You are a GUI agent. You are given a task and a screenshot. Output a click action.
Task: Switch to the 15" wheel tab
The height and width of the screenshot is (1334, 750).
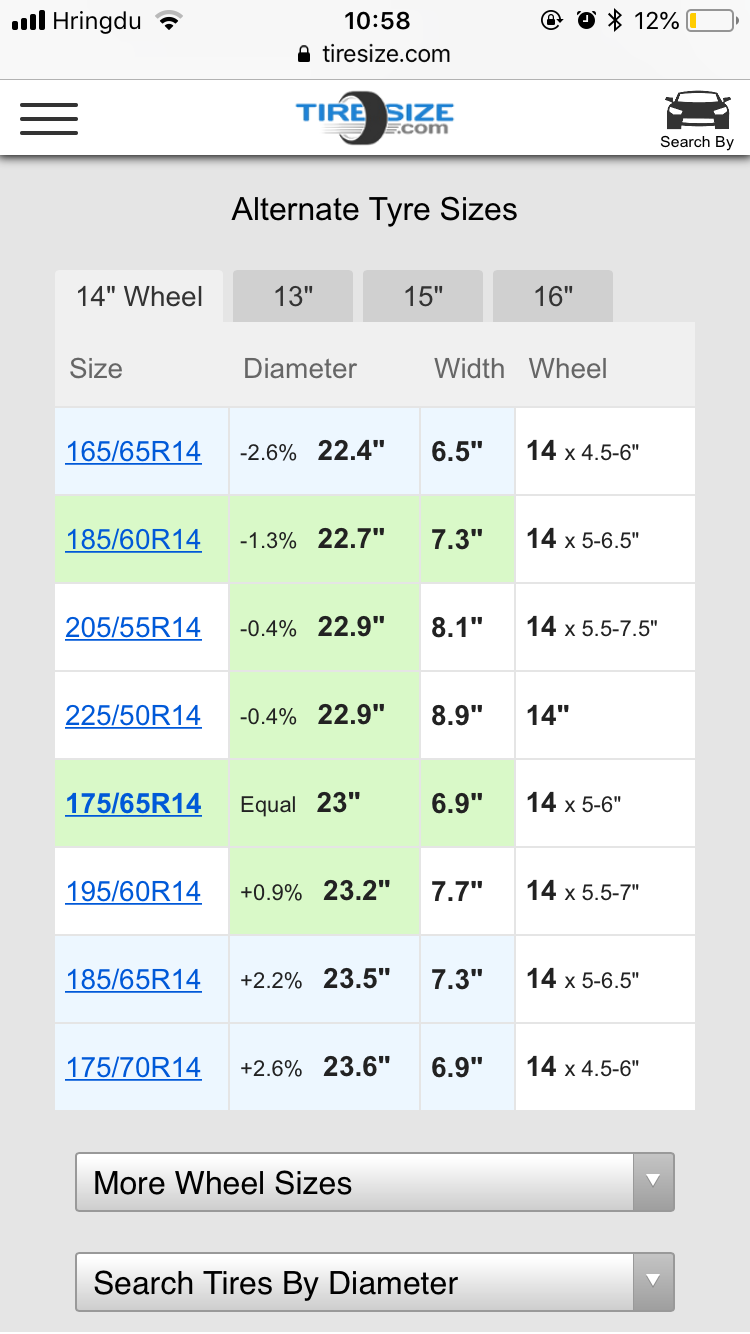(423, 297)
